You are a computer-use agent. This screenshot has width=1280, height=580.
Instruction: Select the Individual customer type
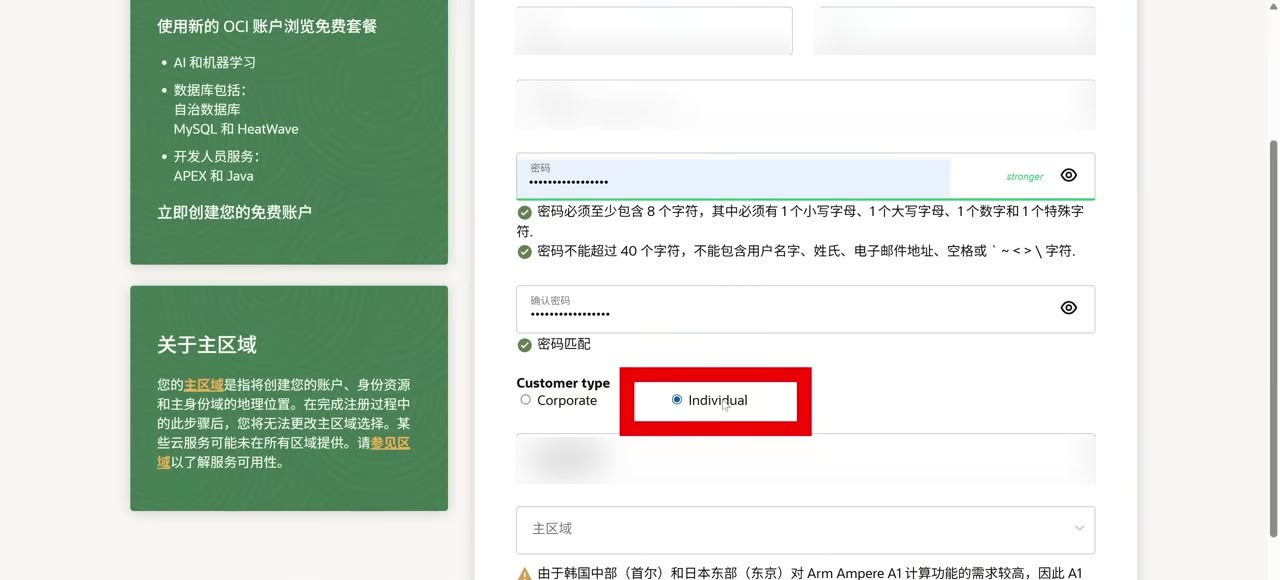[677, 400]
